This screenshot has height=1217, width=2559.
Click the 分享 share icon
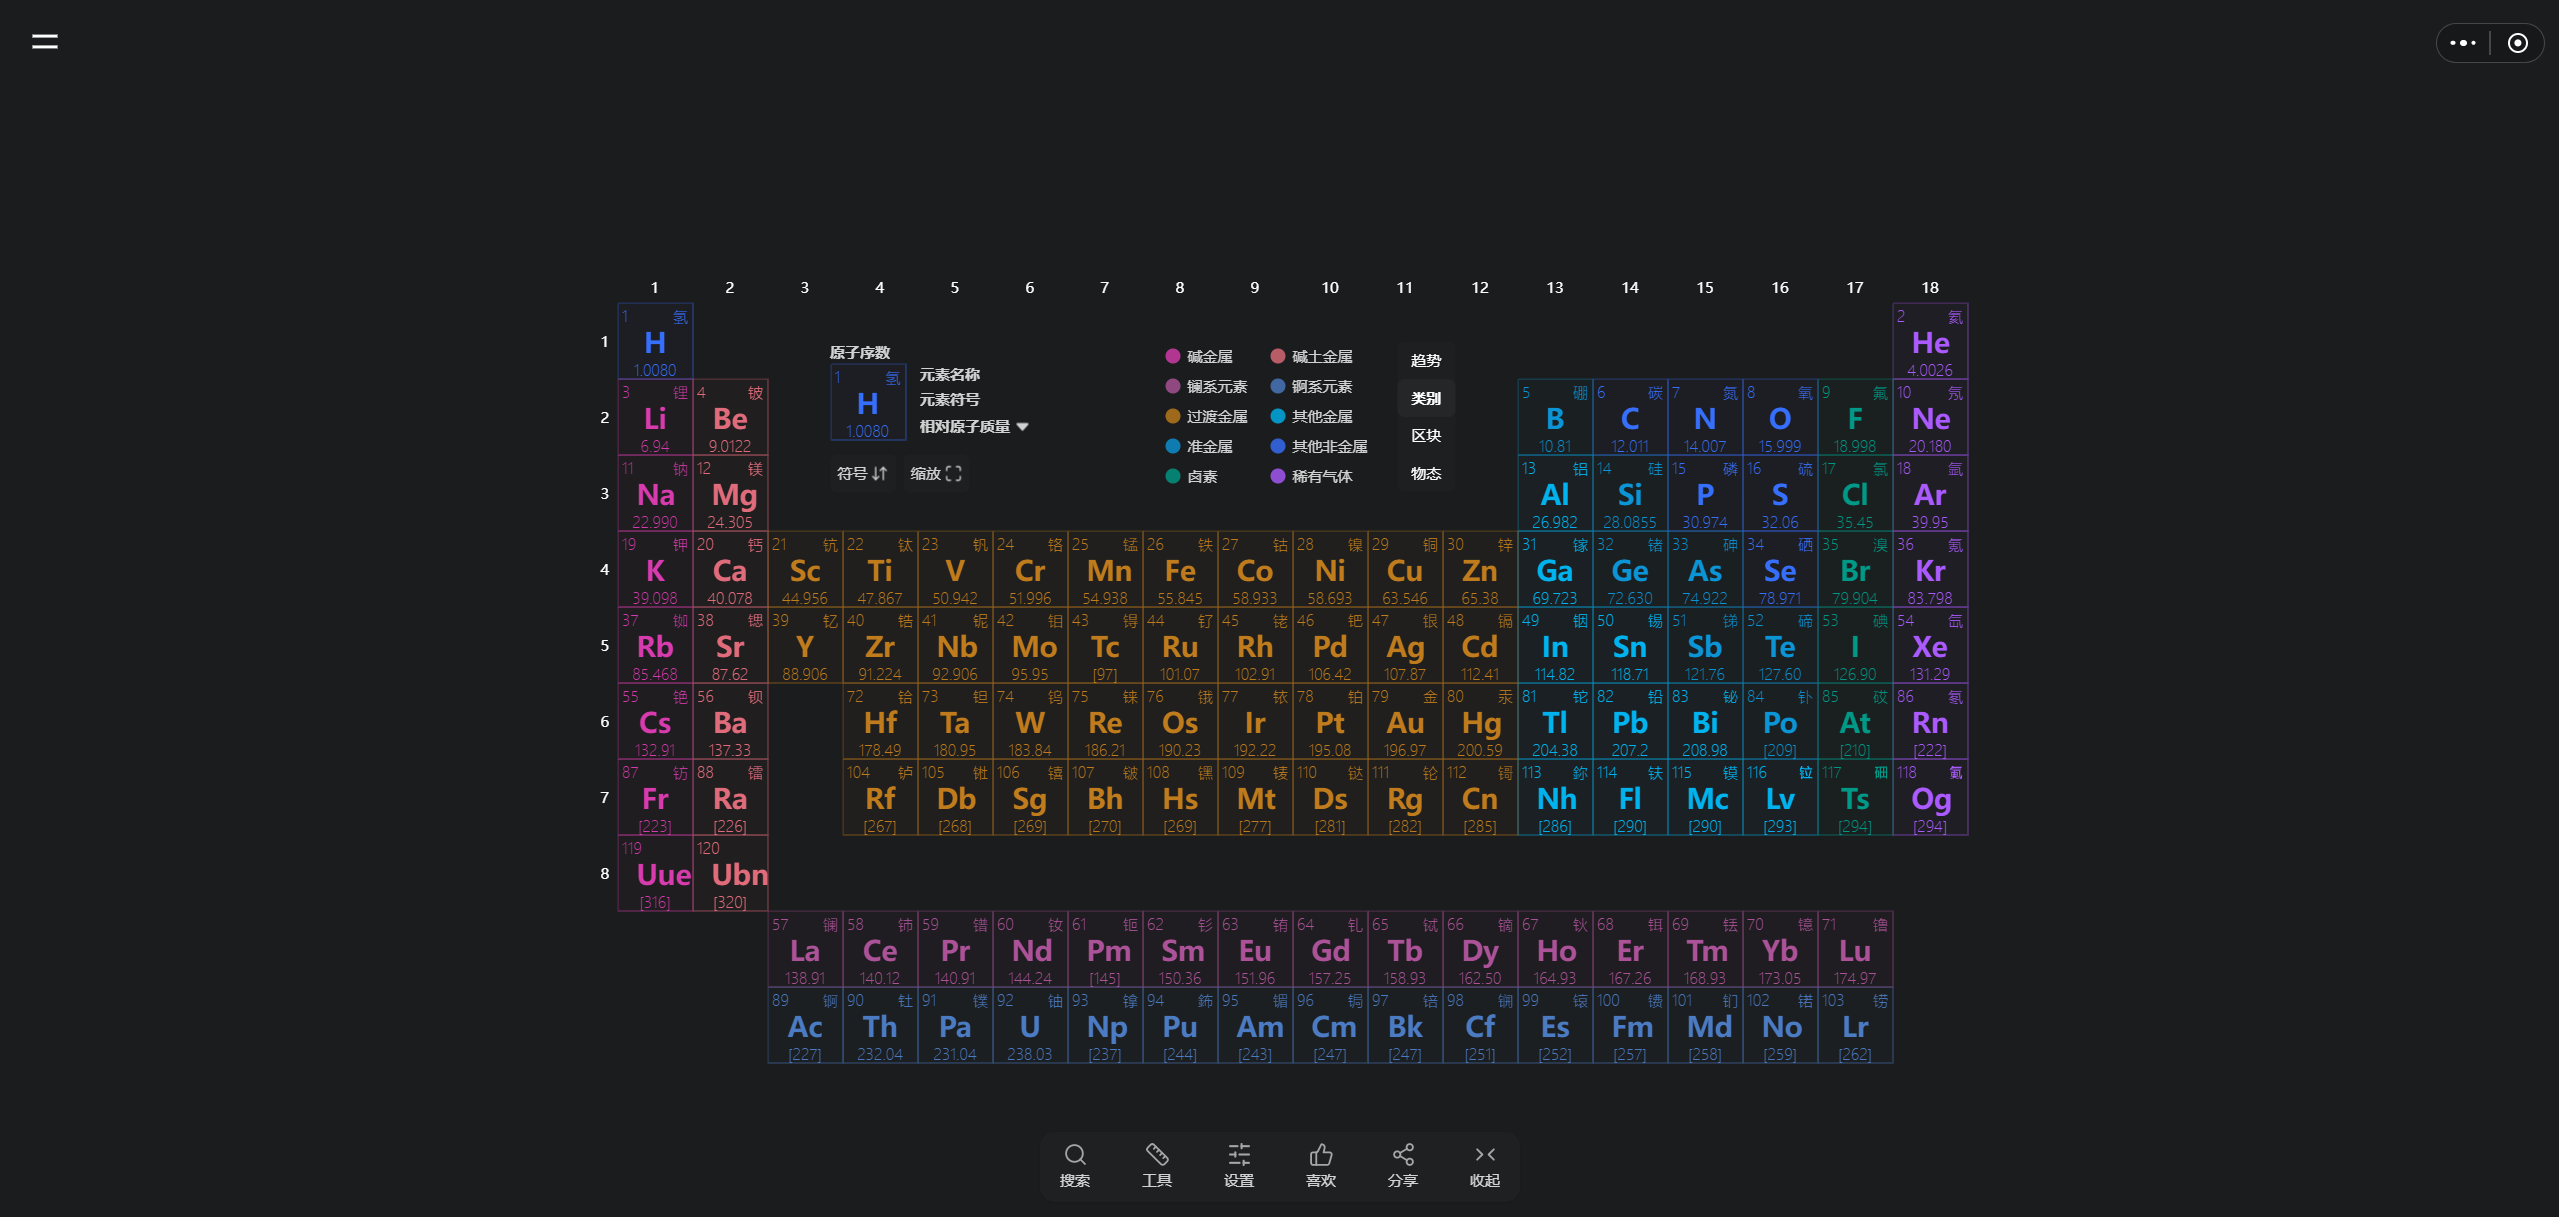(x=1403, y=1156)
